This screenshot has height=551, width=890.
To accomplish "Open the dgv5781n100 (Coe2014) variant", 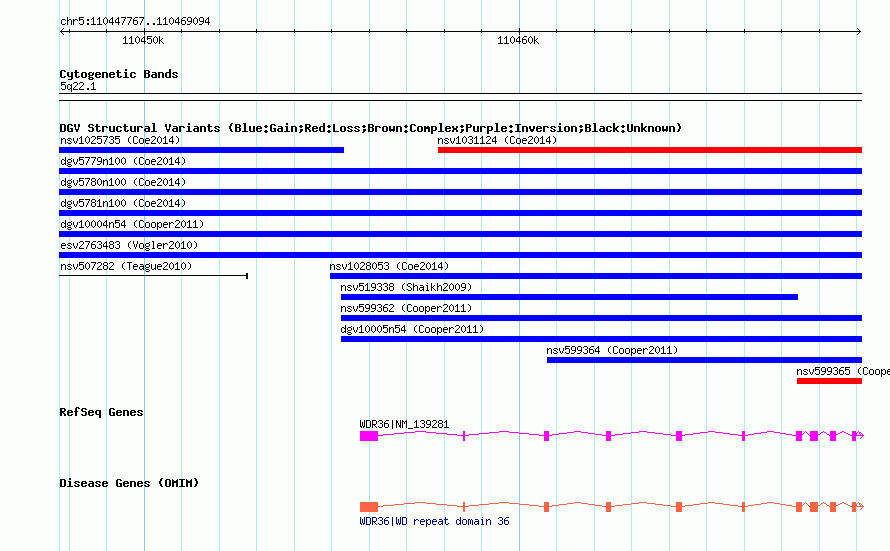I will (x=123, y=203).
